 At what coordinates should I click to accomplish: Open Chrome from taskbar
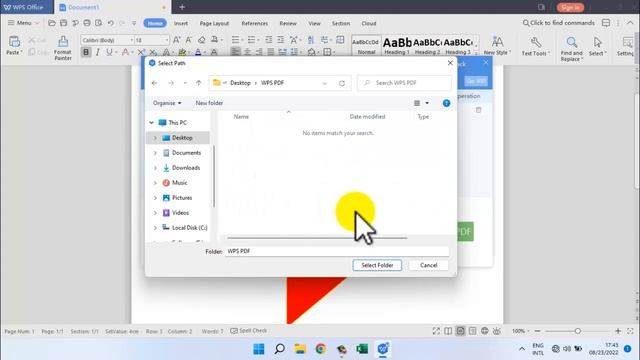321,349
